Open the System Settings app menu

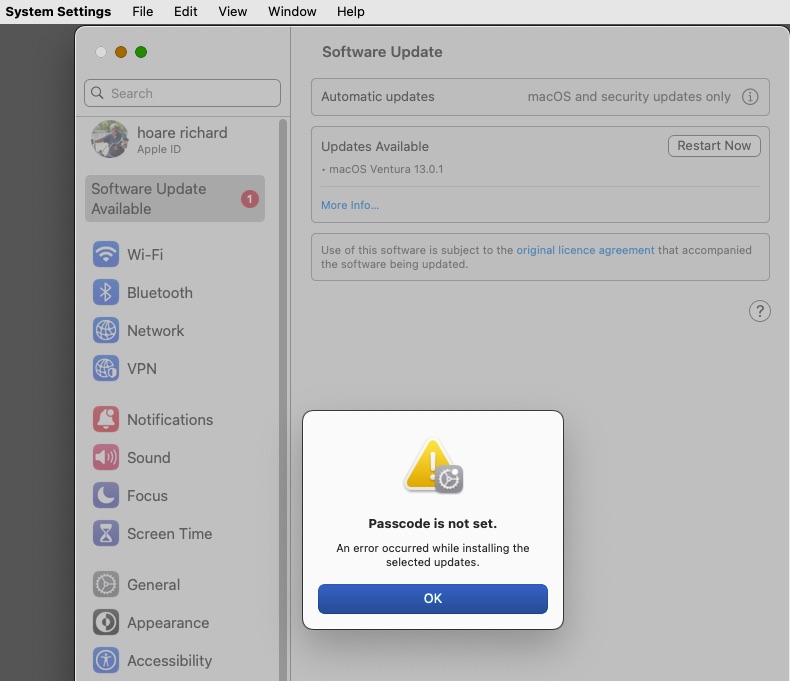click(58, 11)
